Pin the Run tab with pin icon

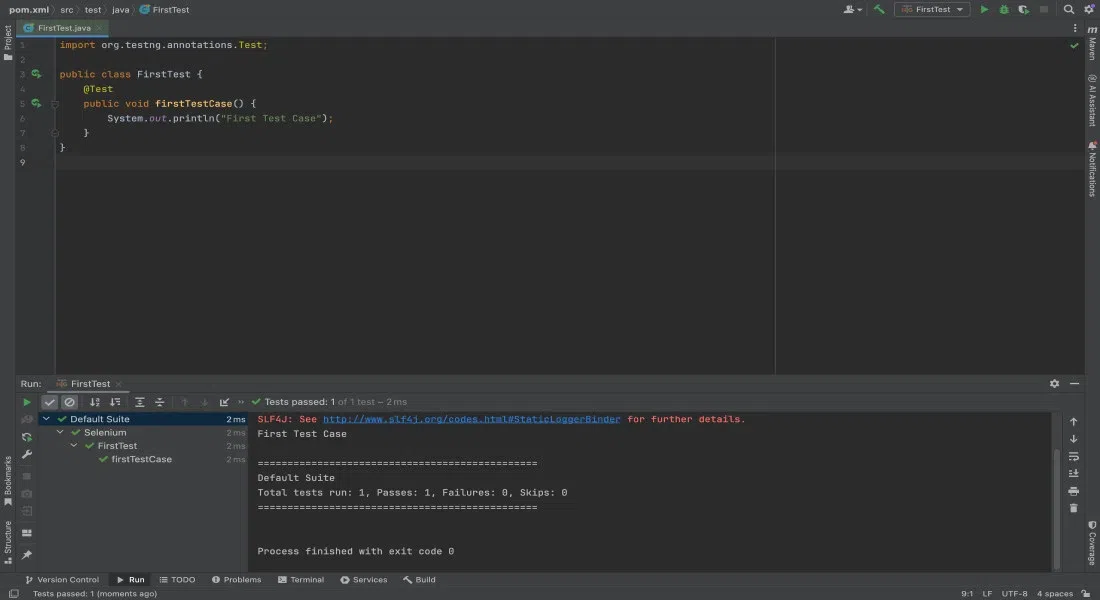point(27,555)
